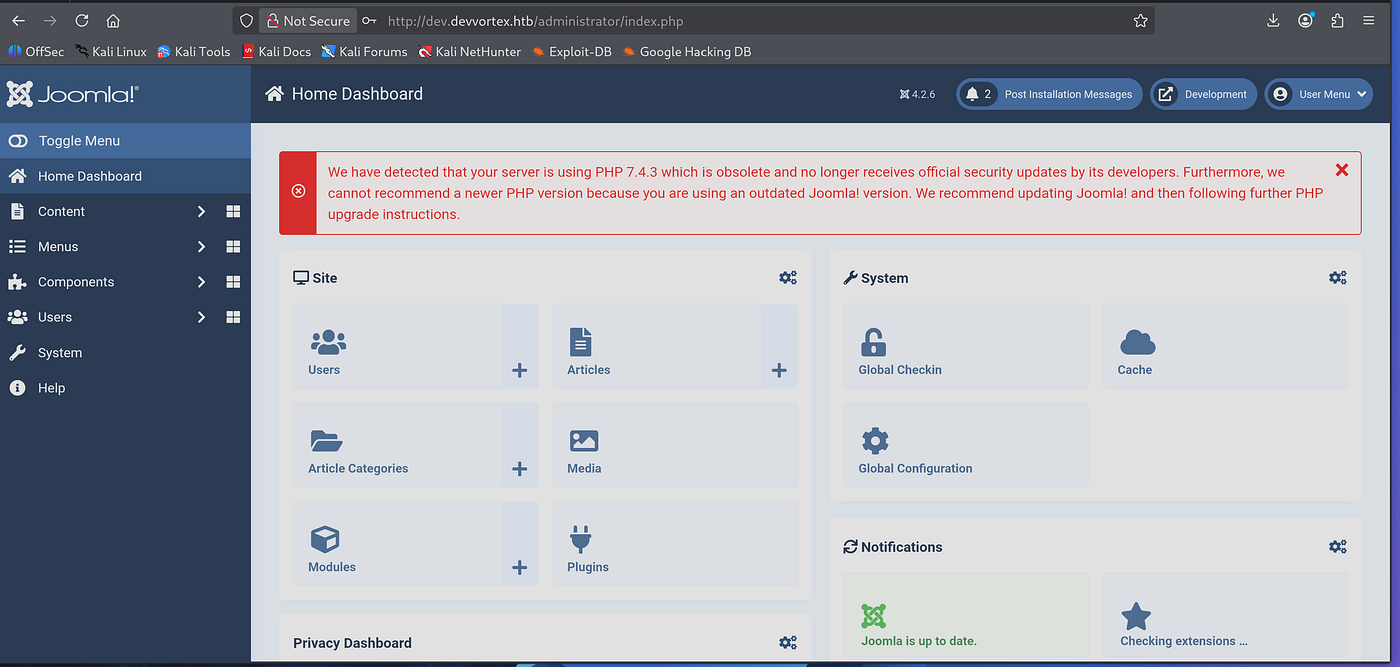Image resolution: width=1400 pixels, height=667 pixels.
Task: Open Components dashboard grid icon
Action: coord(233,282)
